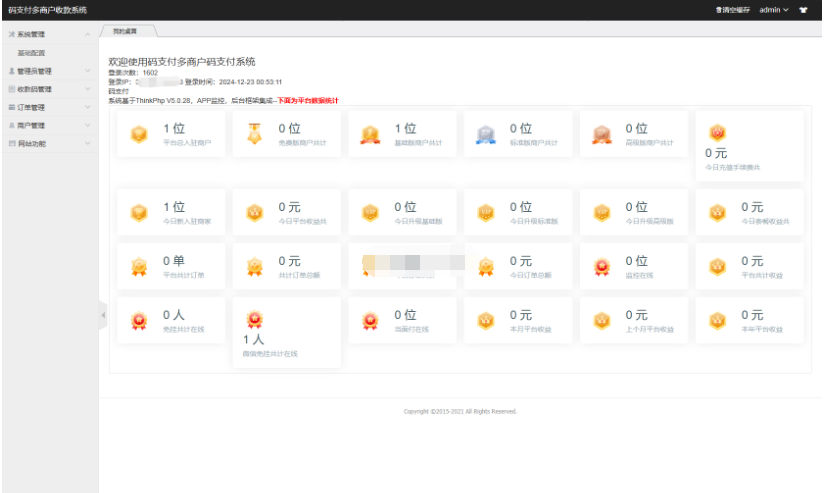Image resolution: width=829 pixels, height=493 pixels.
Task: Open 基础配置 in the sidebar
Action: [31, 53]
